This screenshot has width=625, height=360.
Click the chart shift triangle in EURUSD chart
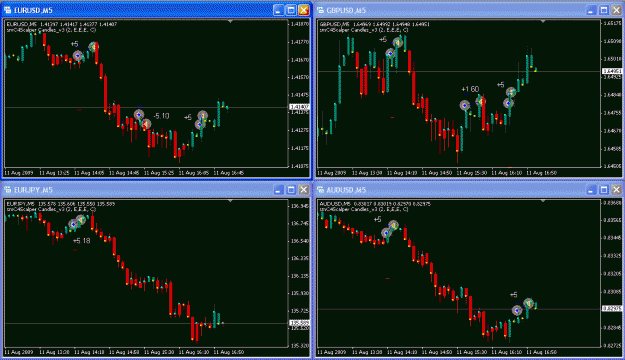[230, 22]
